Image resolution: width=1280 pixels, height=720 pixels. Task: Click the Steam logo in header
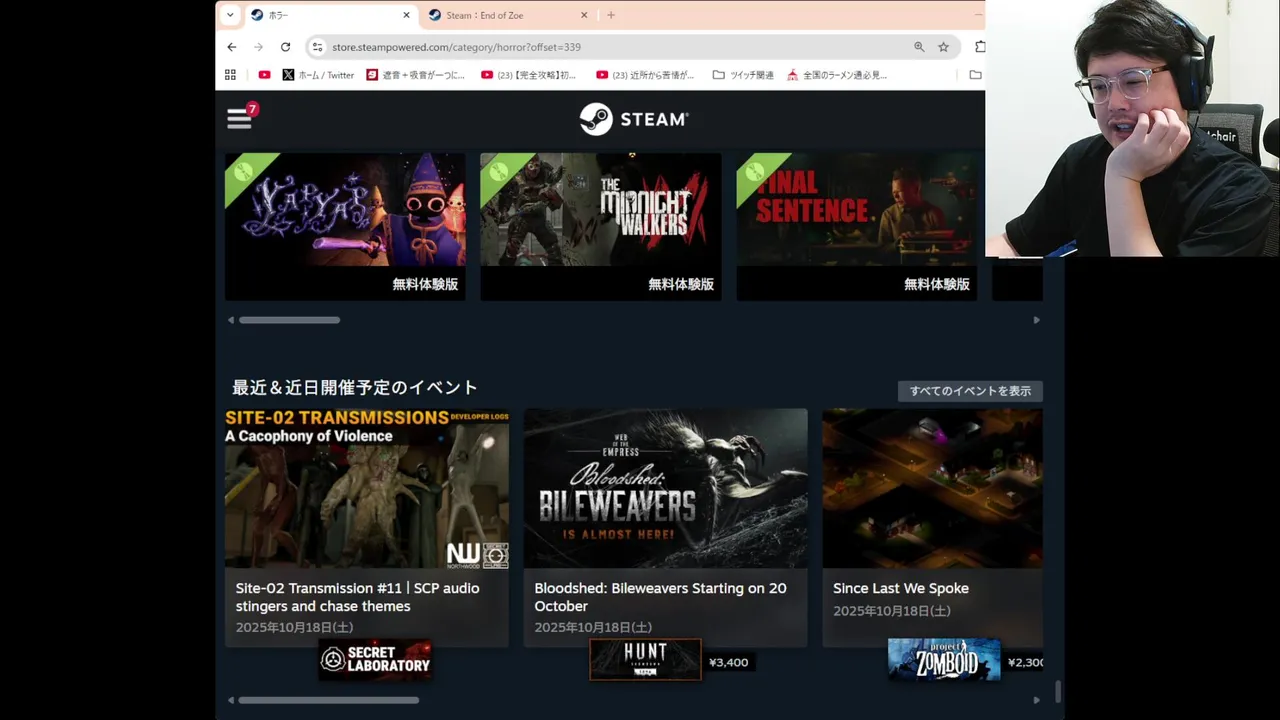point(634,119)
